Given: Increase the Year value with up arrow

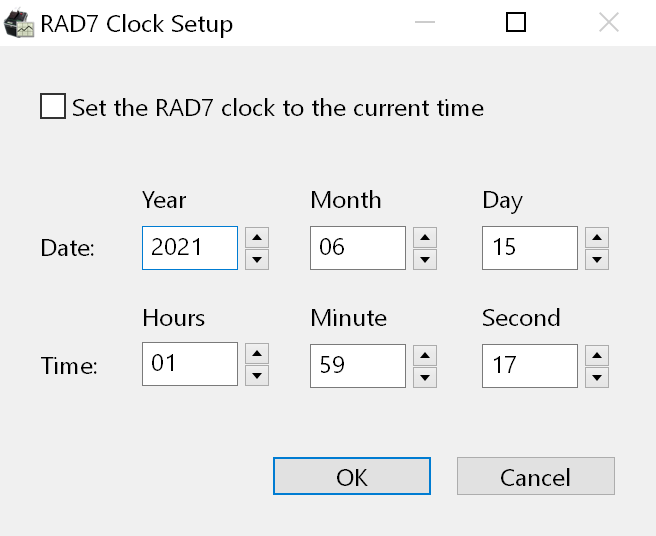Looking at the screenshot, I should 257,237.
